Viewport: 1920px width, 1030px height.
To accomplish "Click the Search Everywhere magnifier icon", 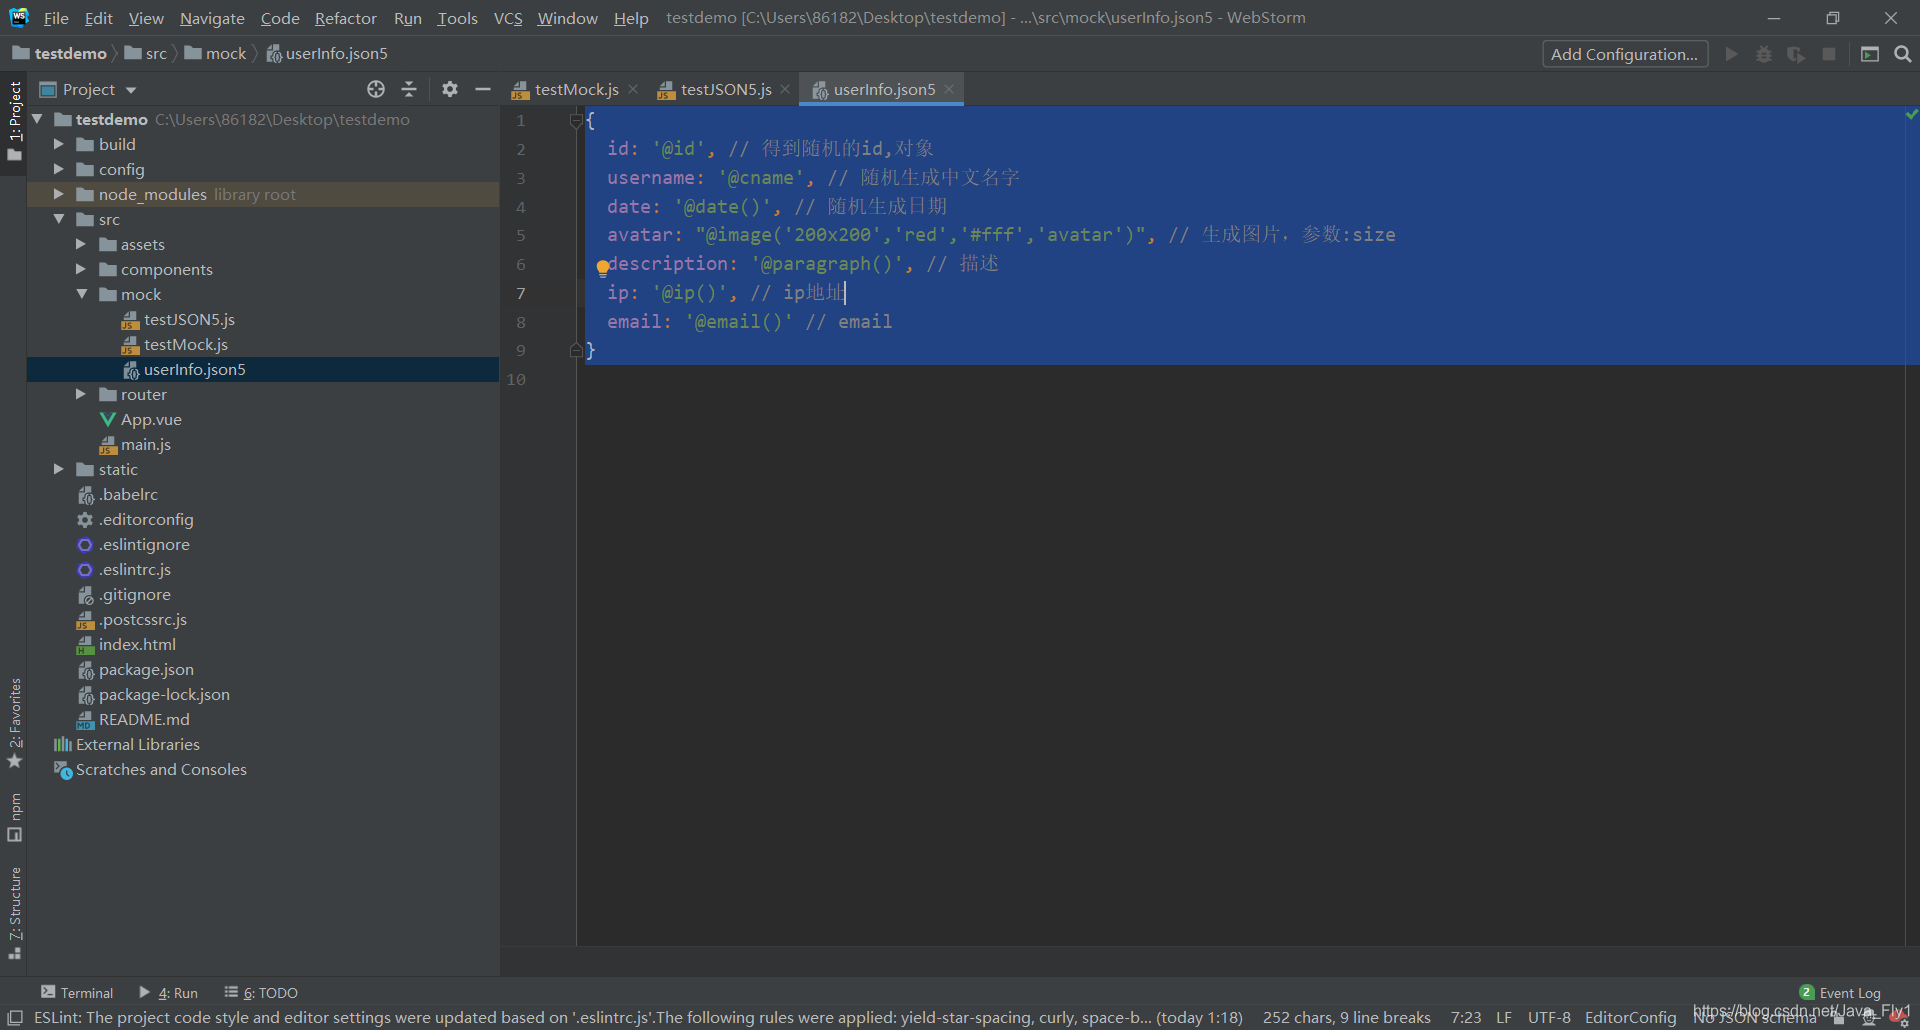I will (x=1903, y=54).
